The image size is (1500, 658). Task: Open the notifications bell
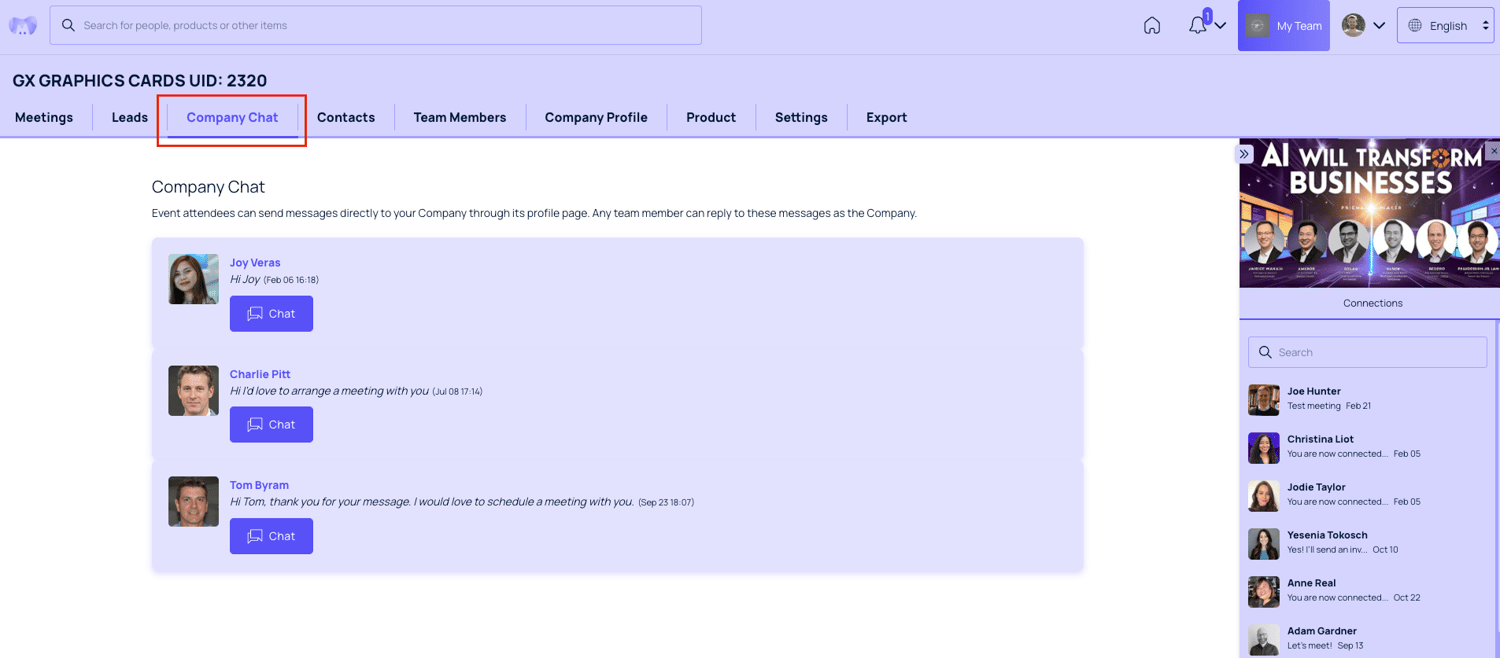(x=1197, y=26)
